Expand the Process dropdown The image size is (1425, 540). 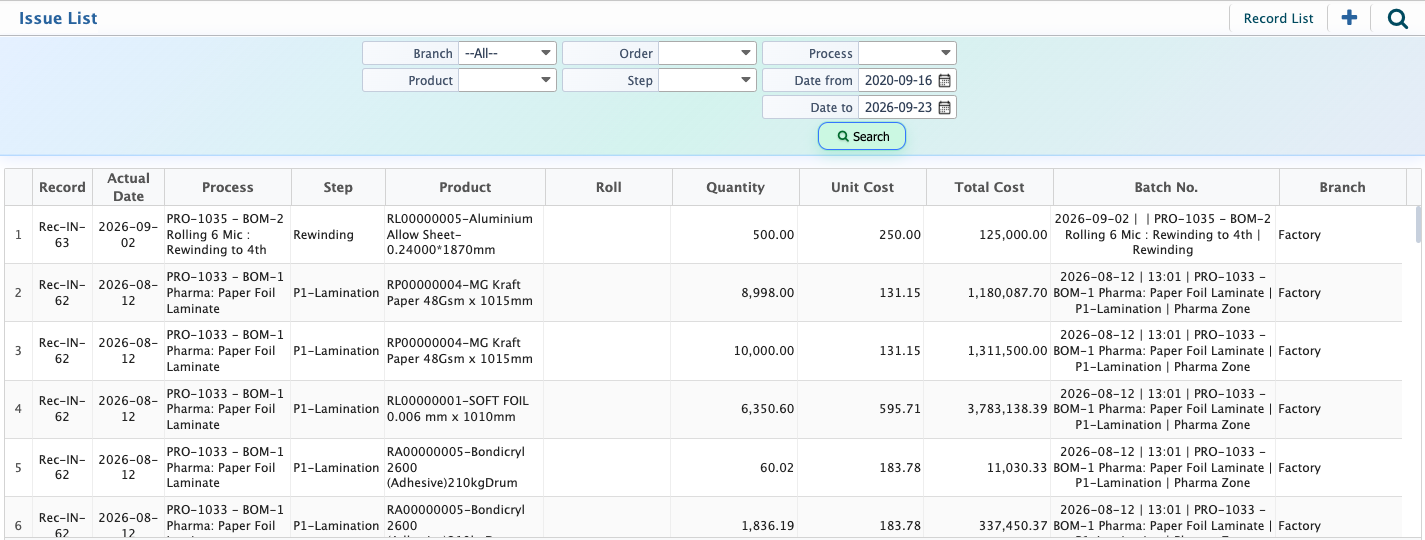coord(907,53)
